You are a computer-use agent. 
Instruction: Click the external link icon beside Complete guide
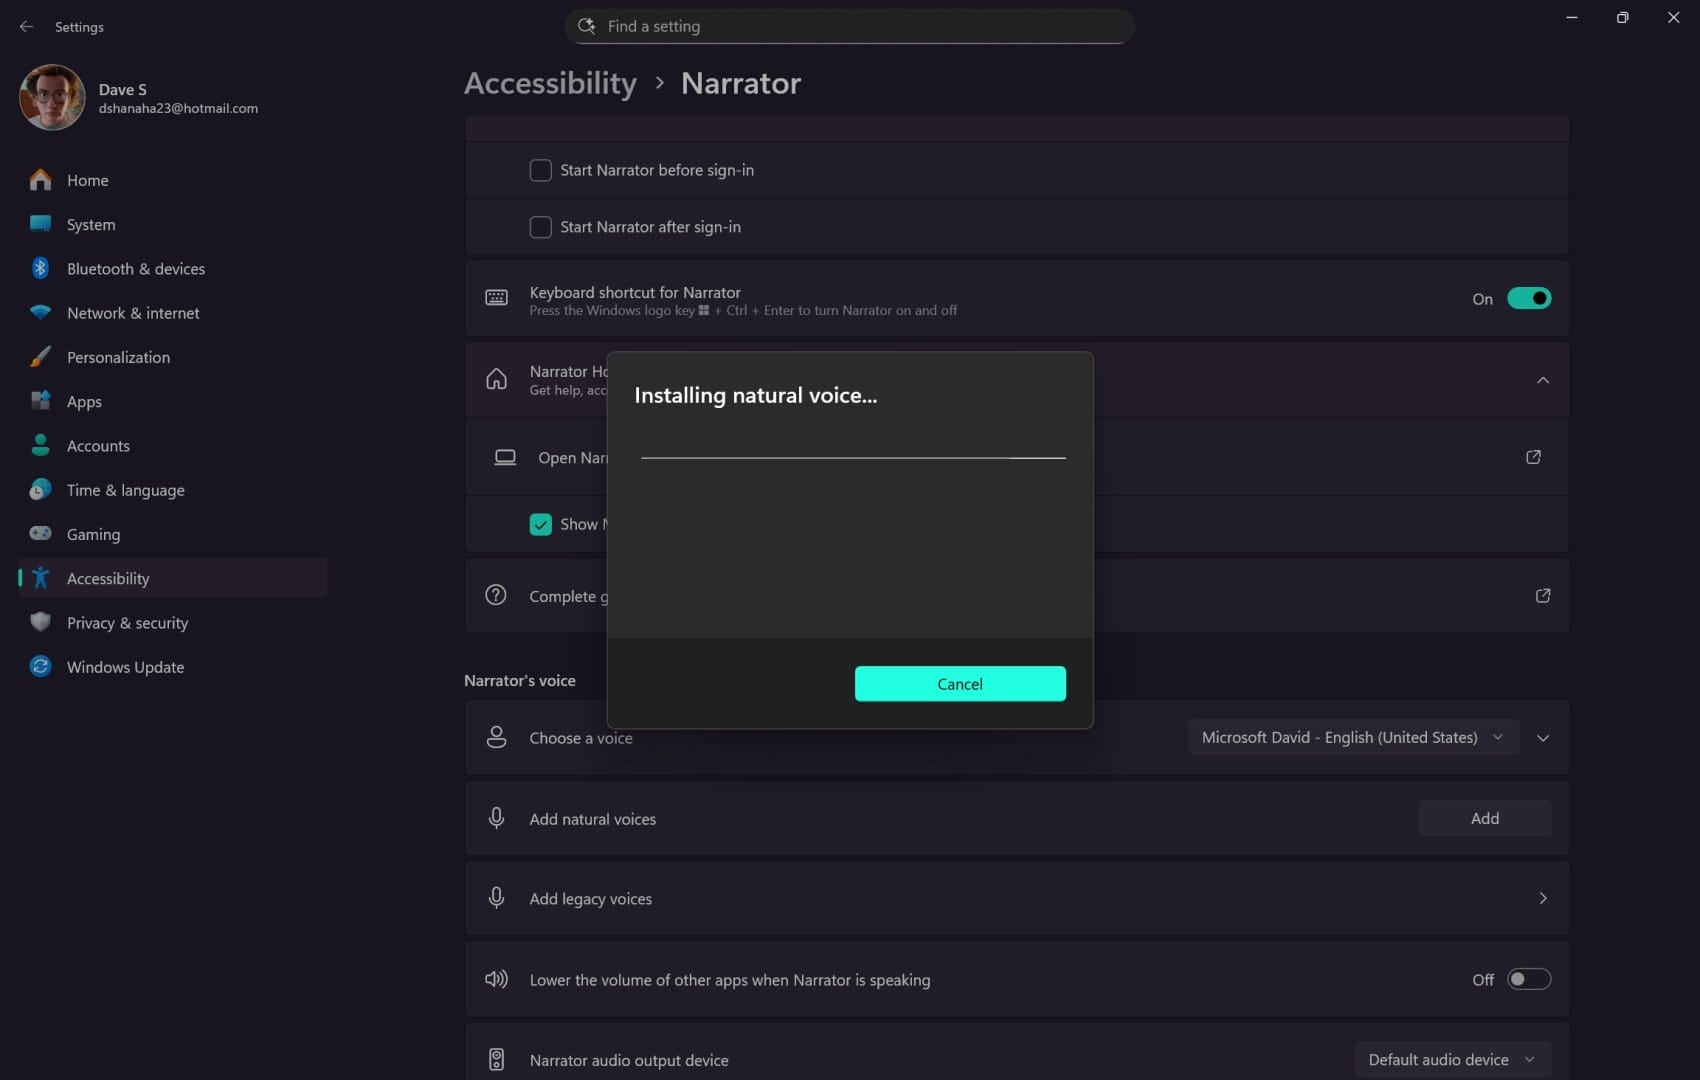1543,595
